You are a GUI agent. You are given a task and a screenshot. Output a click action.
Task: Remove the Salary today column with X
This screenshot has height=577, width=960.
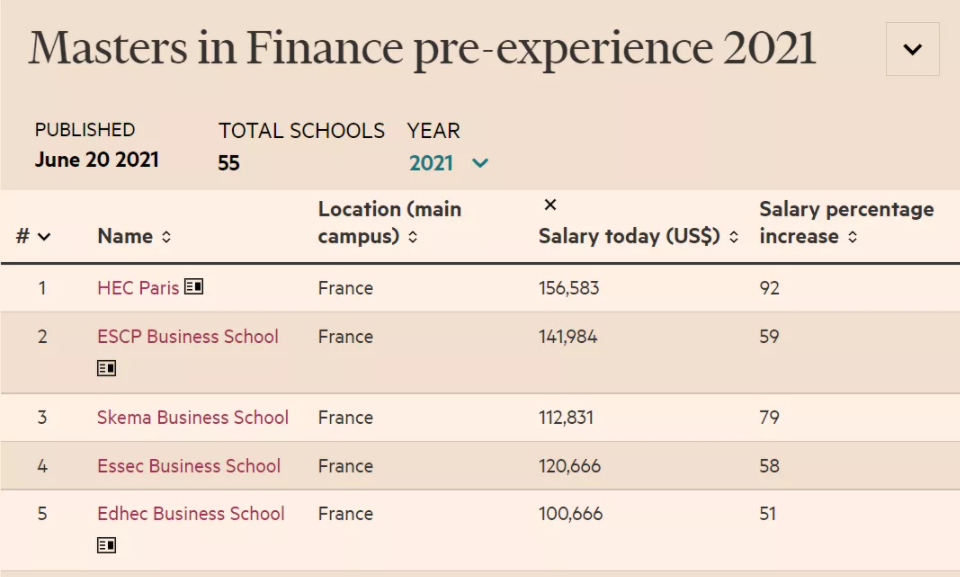pyautogui.click(x=550, y=205)
